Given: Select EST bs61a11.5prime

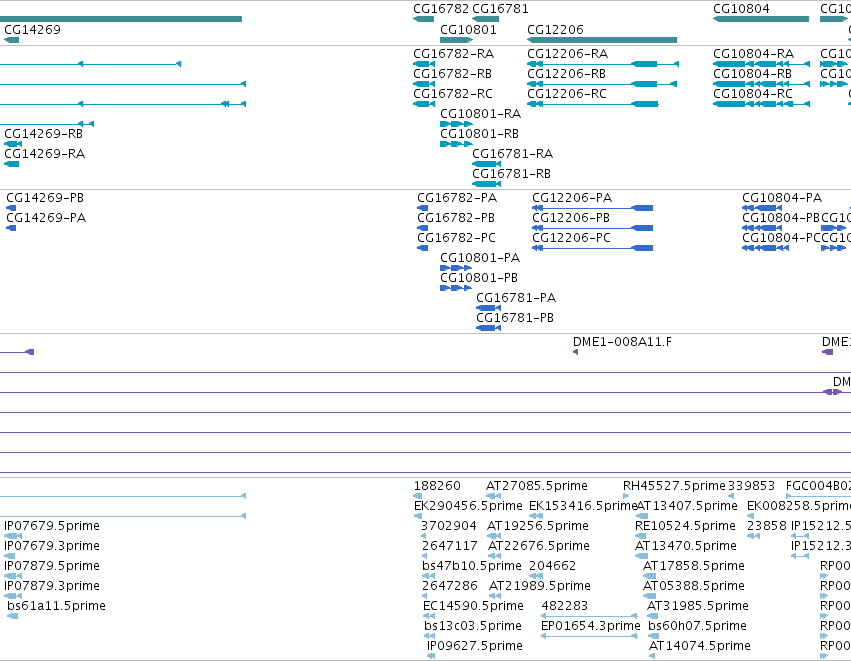Looking at the screenshot, I should click(x=56, y=606).
